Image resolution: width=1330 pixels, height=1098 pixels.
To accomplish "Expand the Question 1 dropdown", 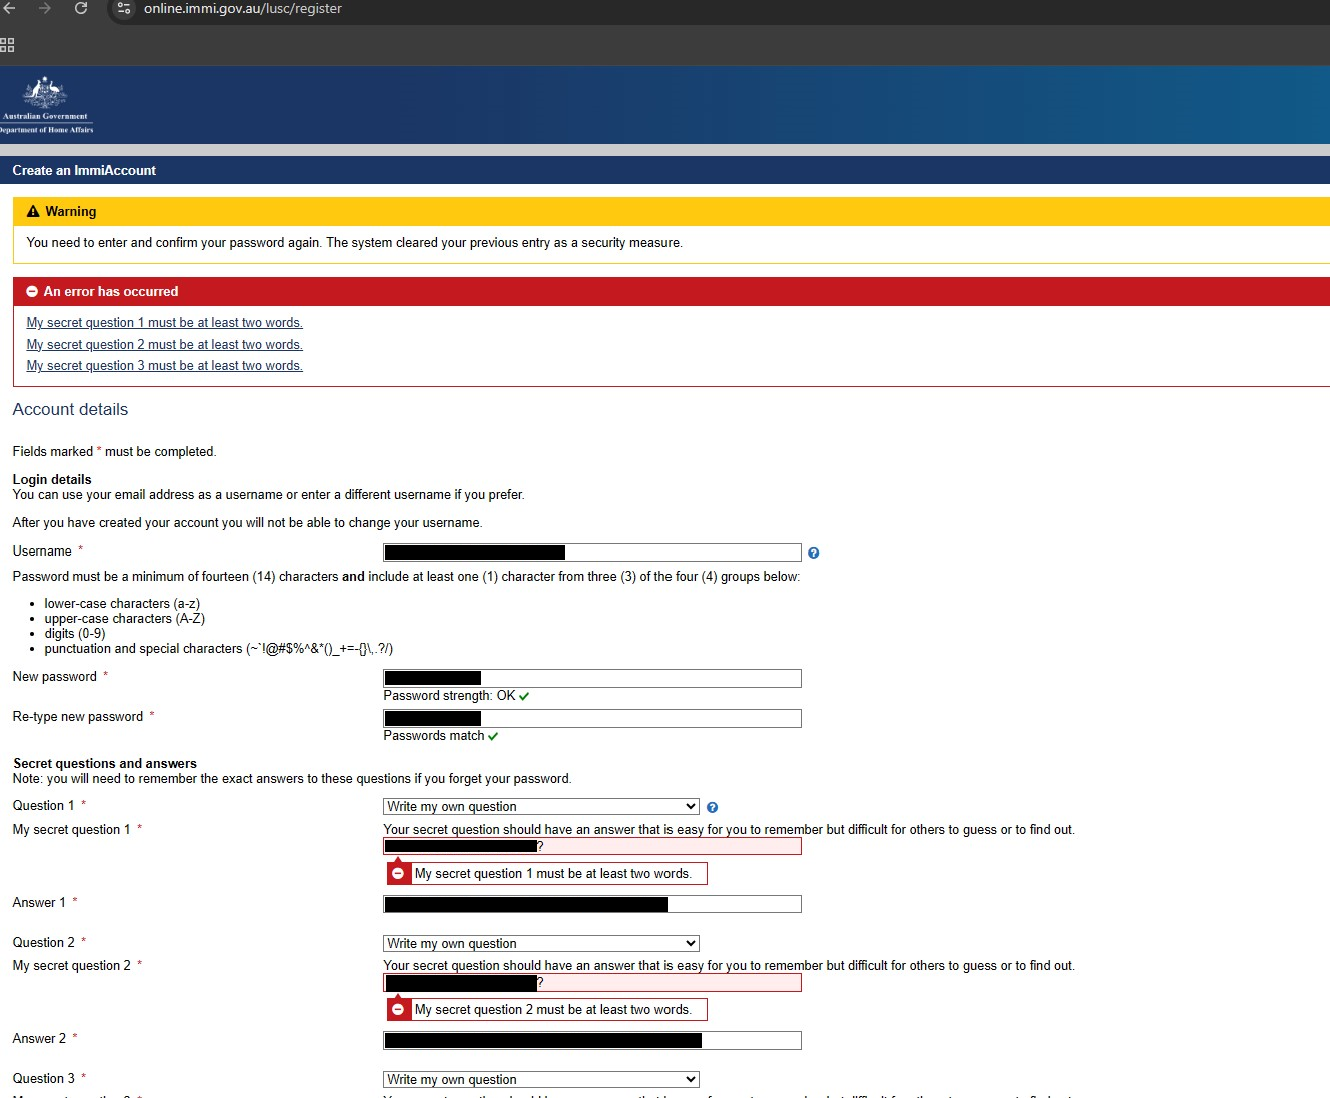I will point(540,807).
